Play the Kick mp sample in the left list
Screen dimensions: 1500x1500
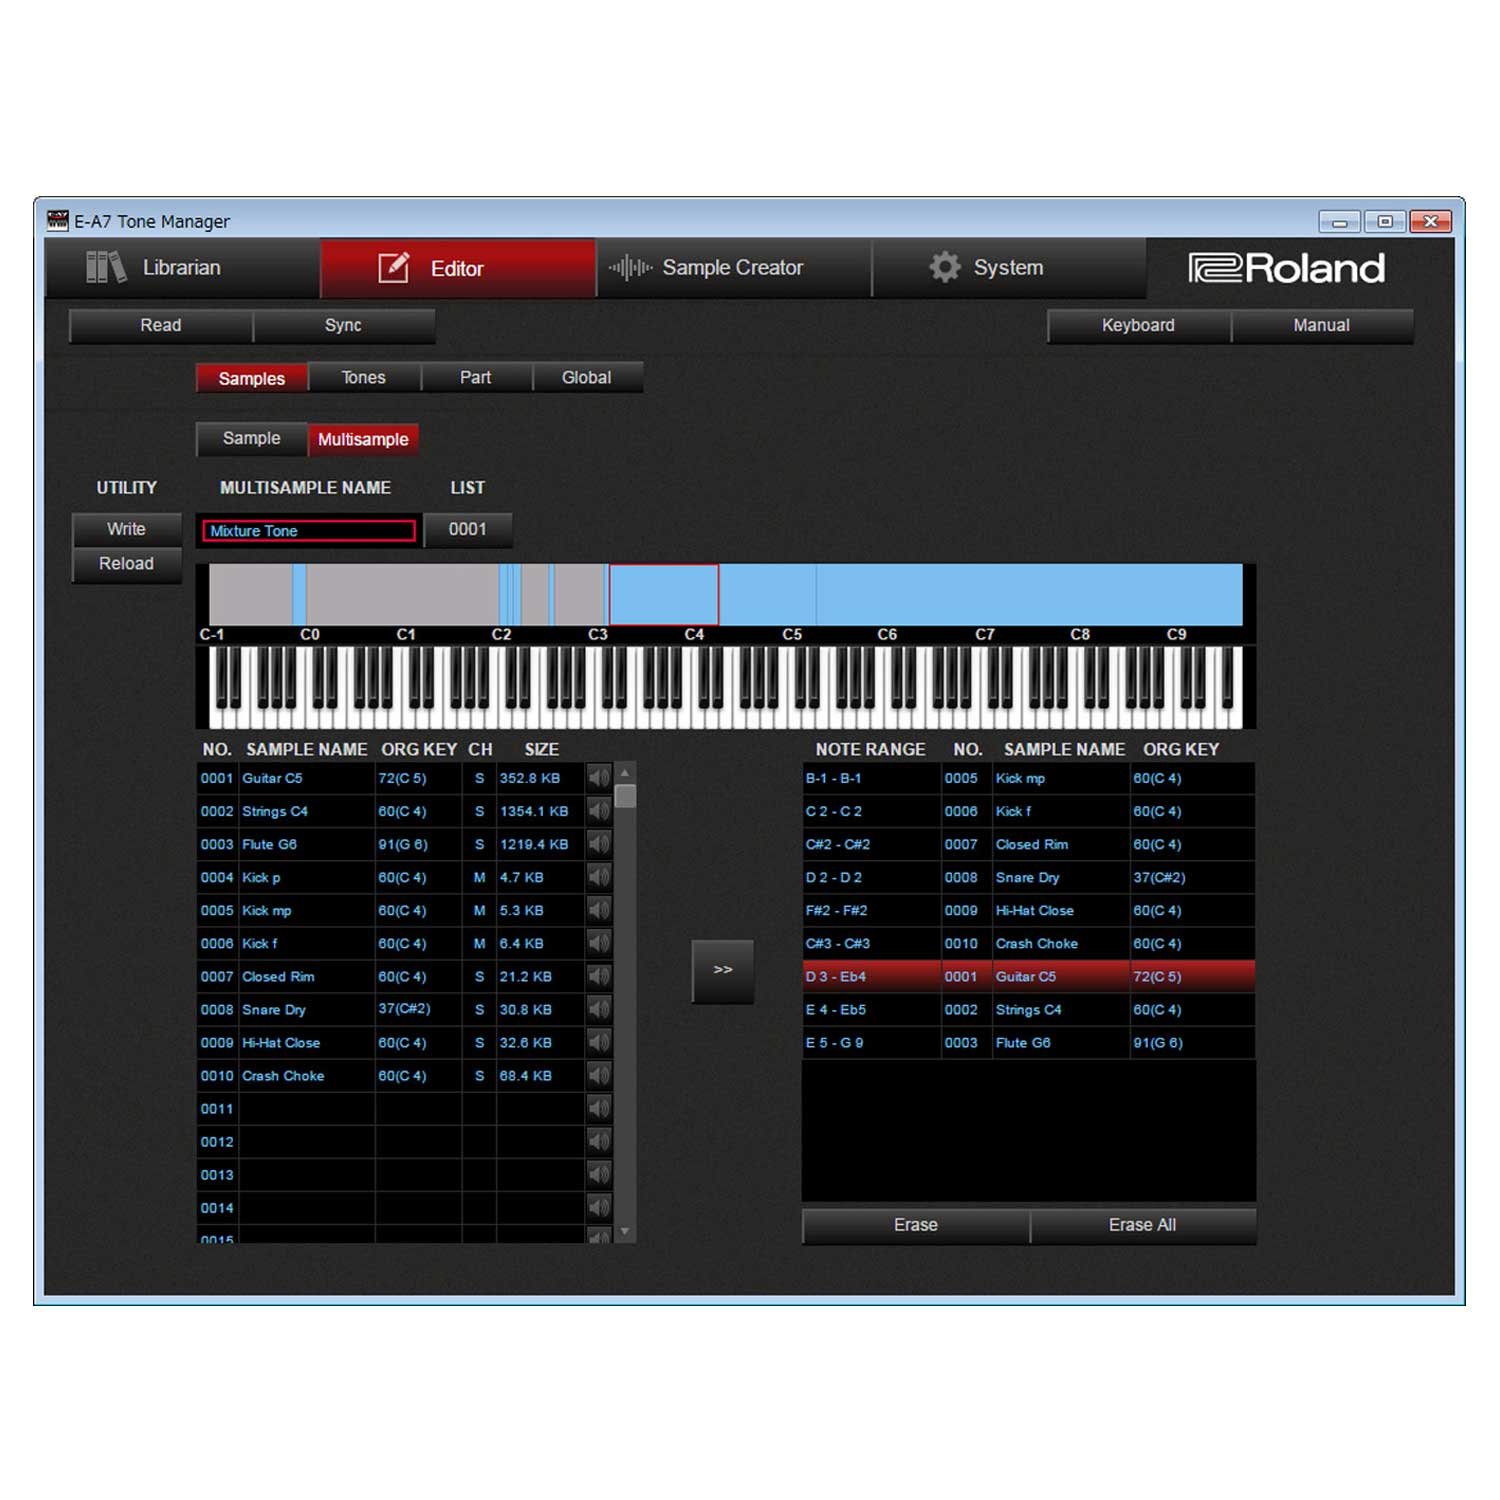click(x=598, y=910)
